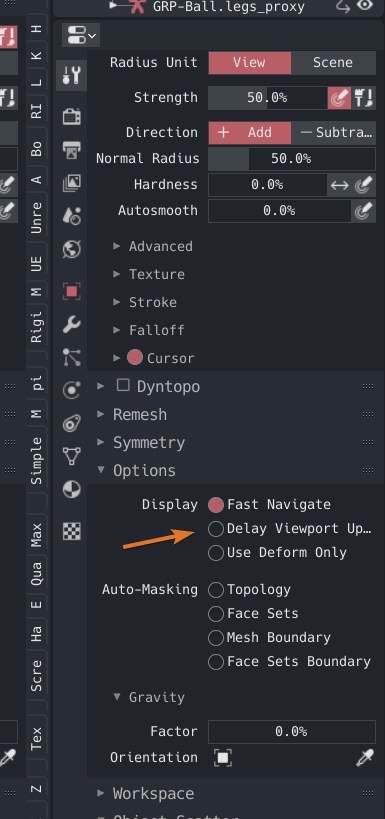Open the Output properties printer icon
The width and height of the screenshot is (385, 819).
pyautogui.click(x=71, y=149)
